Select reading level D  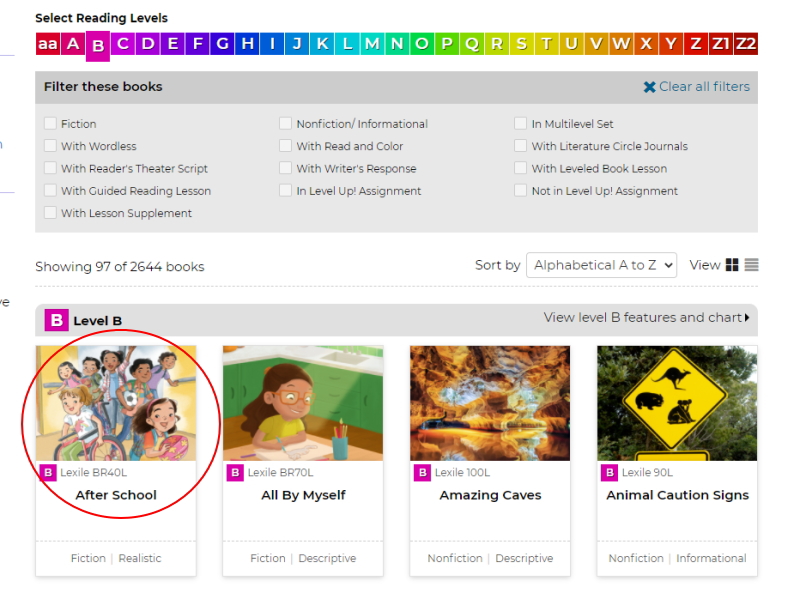point(148,43)
